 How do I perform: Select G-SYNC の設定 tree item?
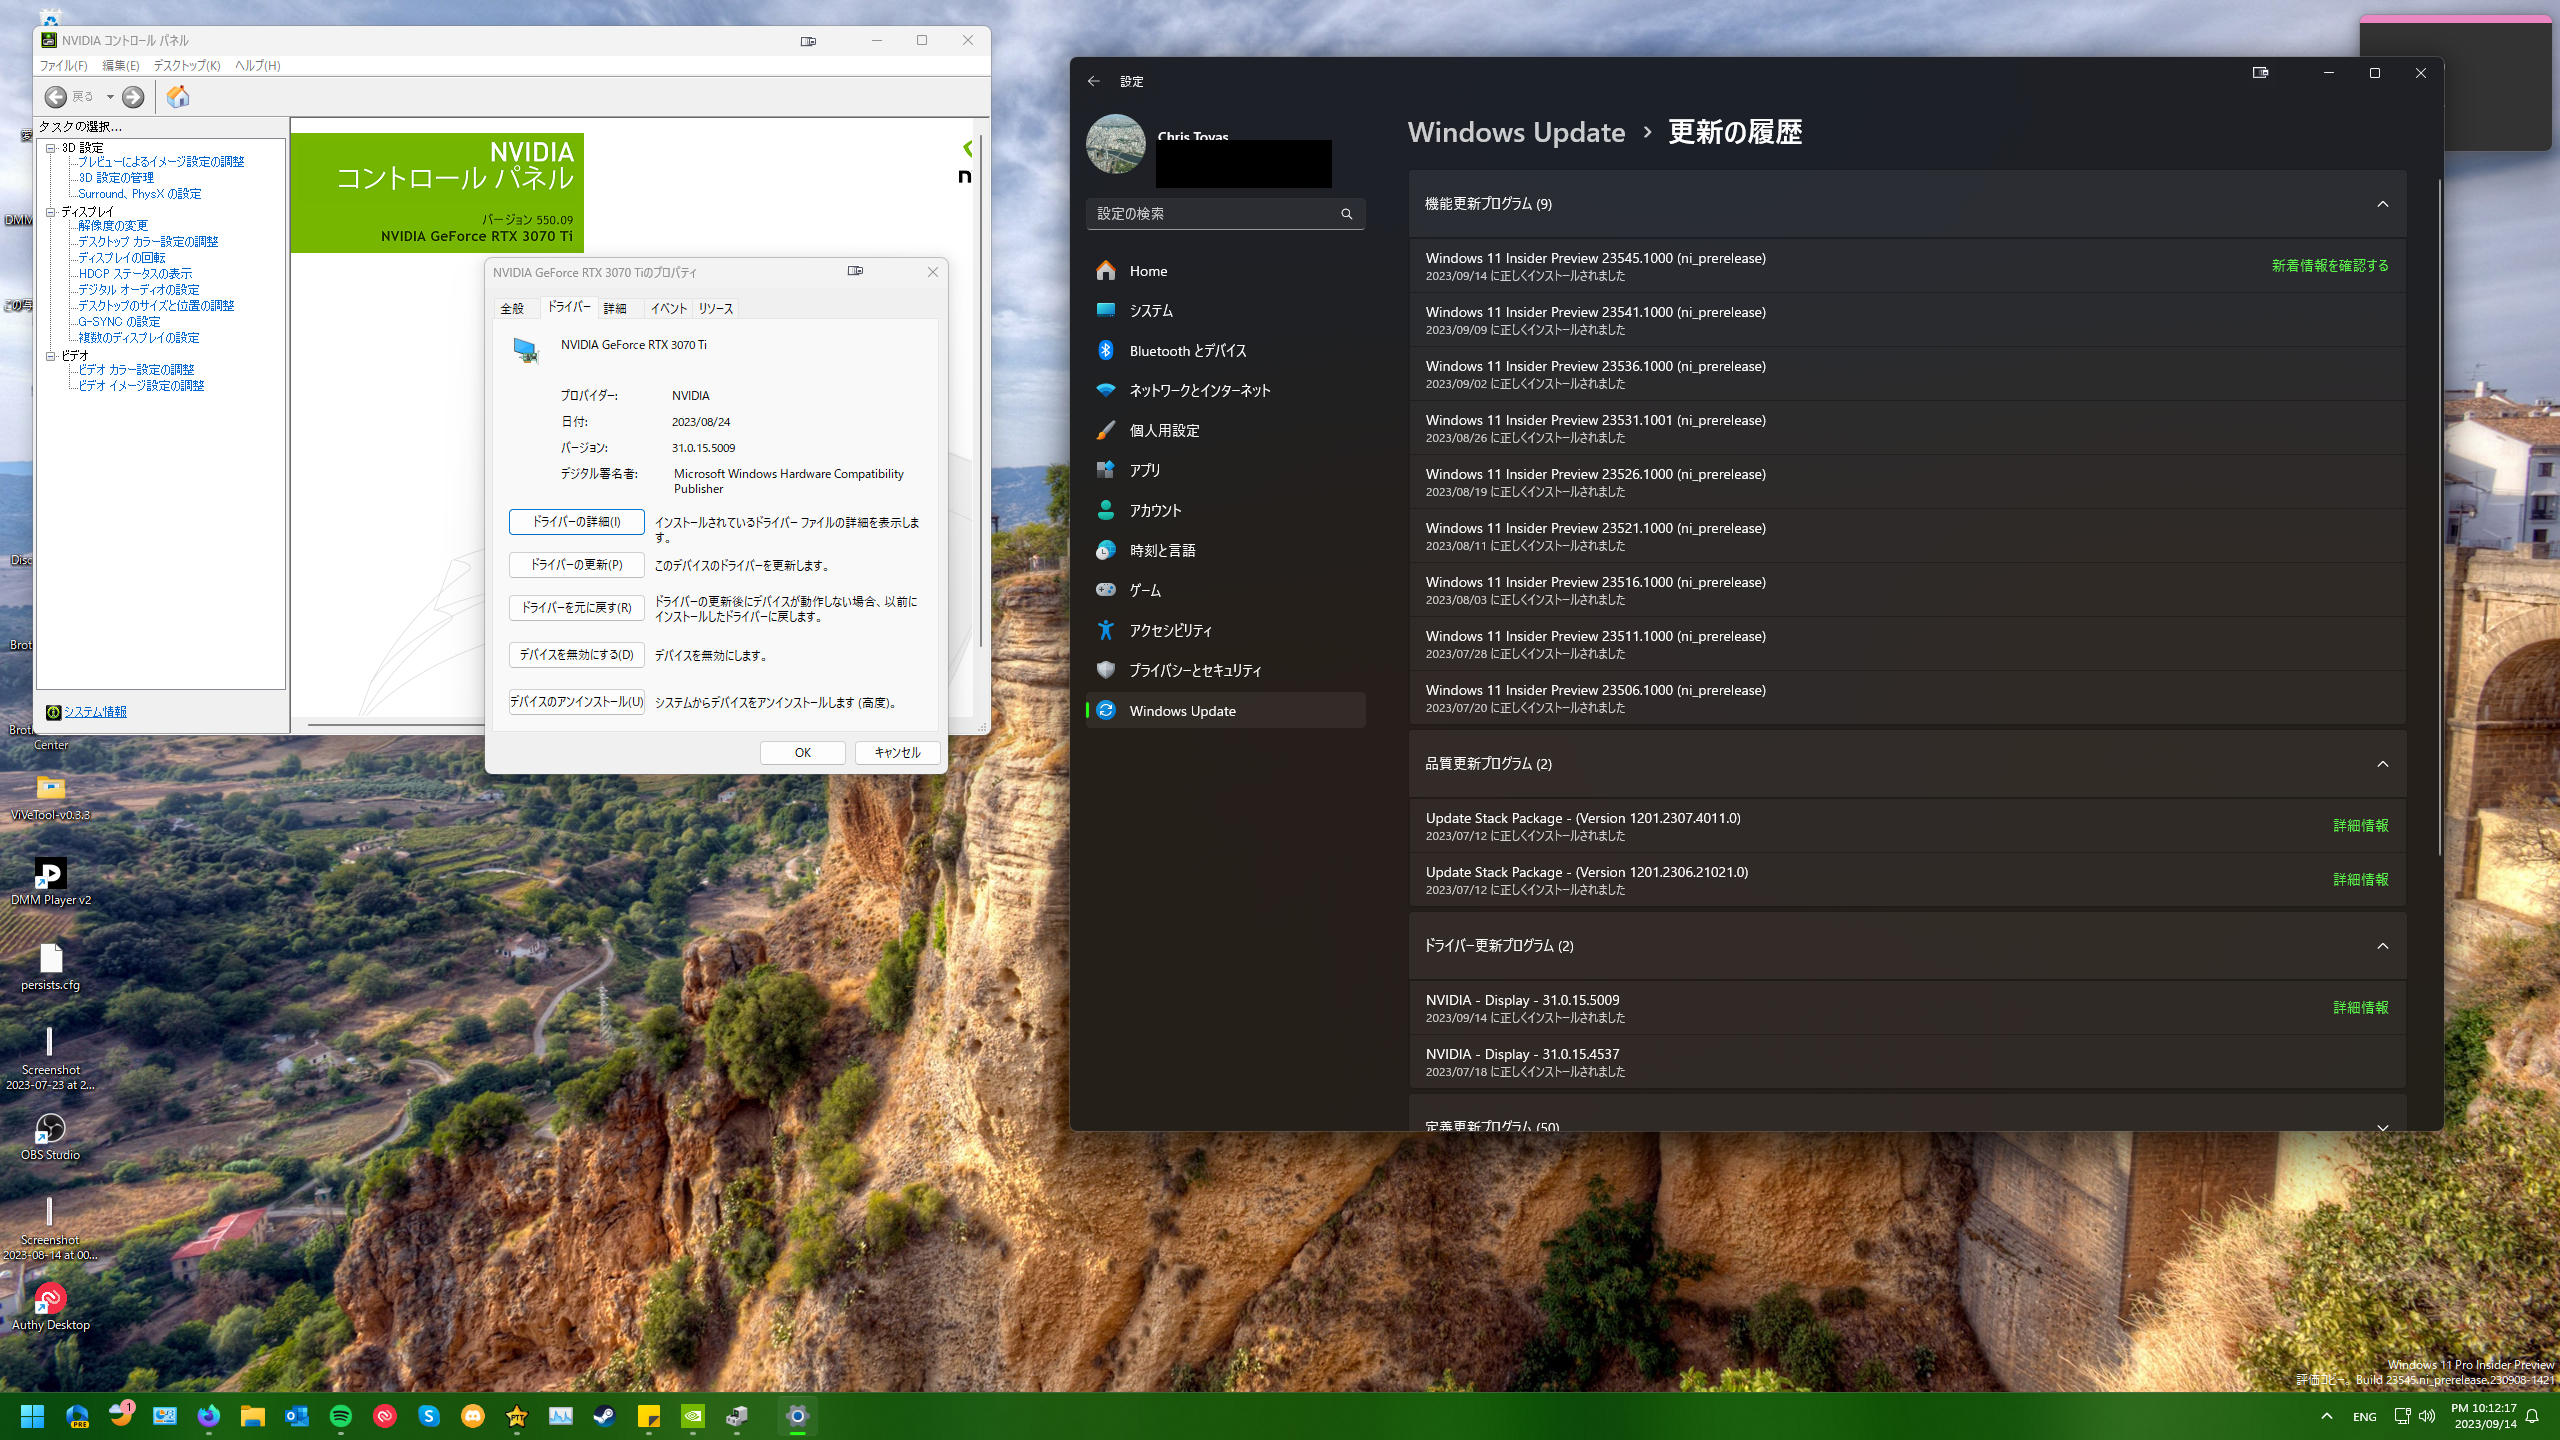click(x=119, y=322)
